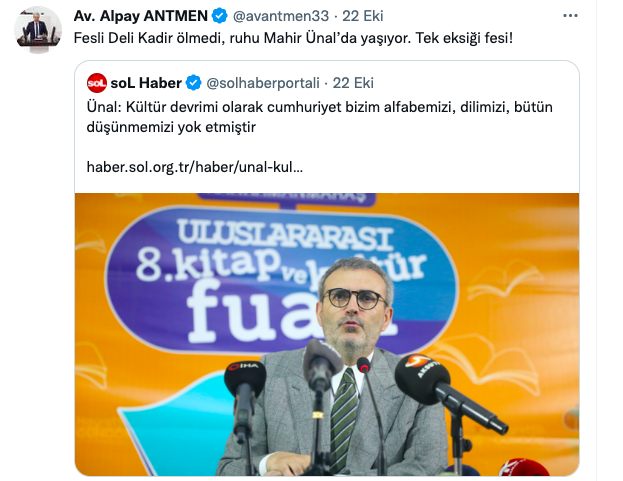
Task: Open Alpay Antmen's profile avatar
Action: click(x=38, y=30)
